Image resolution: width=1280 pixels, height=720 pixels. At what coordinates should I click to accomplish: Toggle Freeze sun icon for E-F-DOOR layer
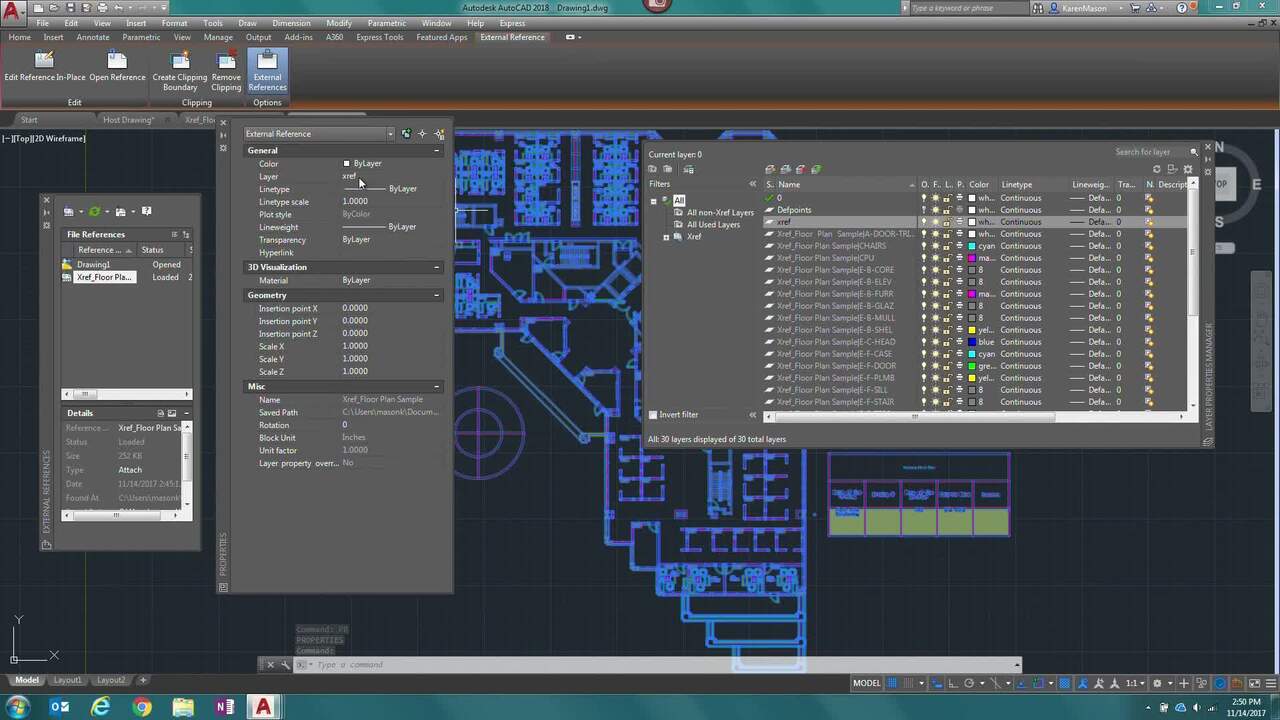[x=936, y=366]
